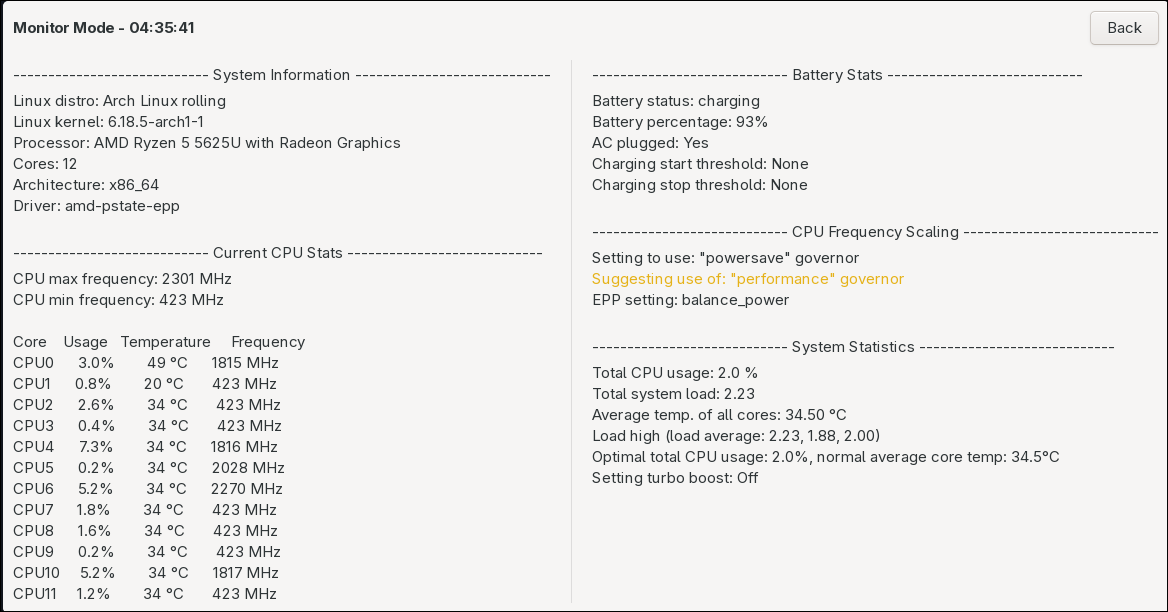Click the EPP setting balance_power line
The height and width of the screenshot is (612, 1168).
[x=691, y=300]
